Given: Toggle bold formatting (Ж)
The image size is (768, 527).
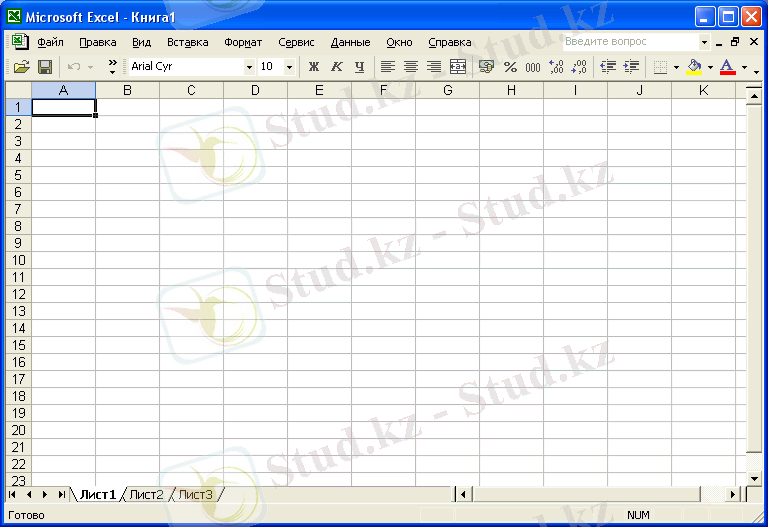Looking at the screenshot, I should (314, 67).
